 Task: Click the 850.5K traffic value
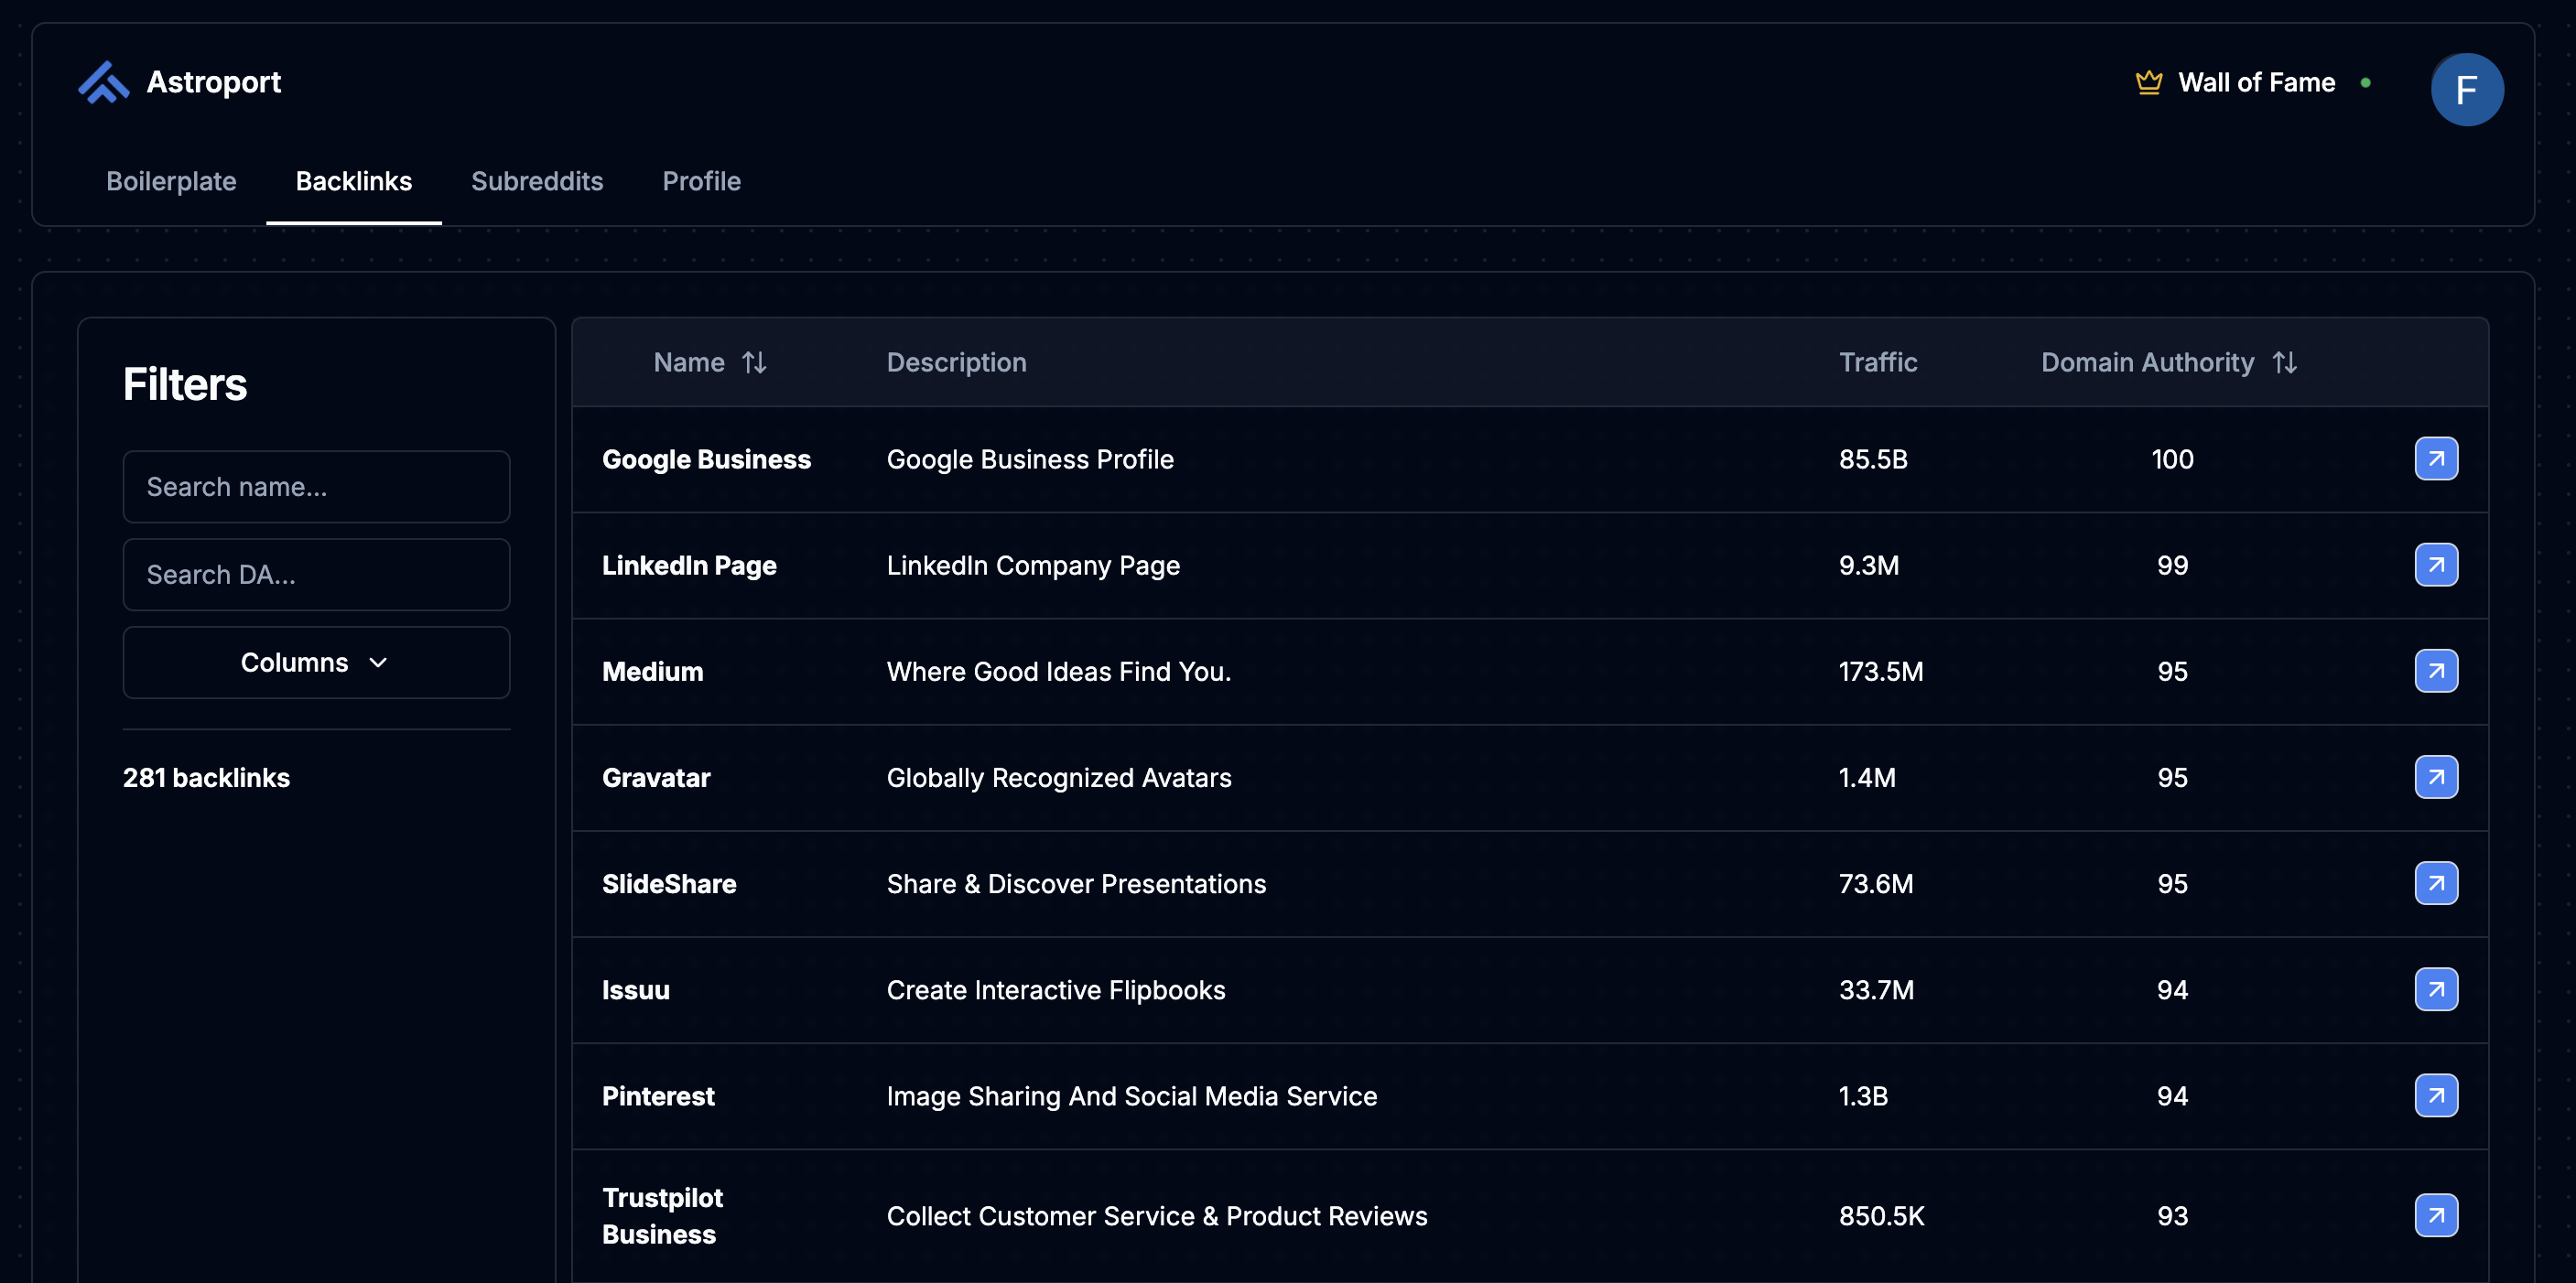(x=1881, y=1215)
